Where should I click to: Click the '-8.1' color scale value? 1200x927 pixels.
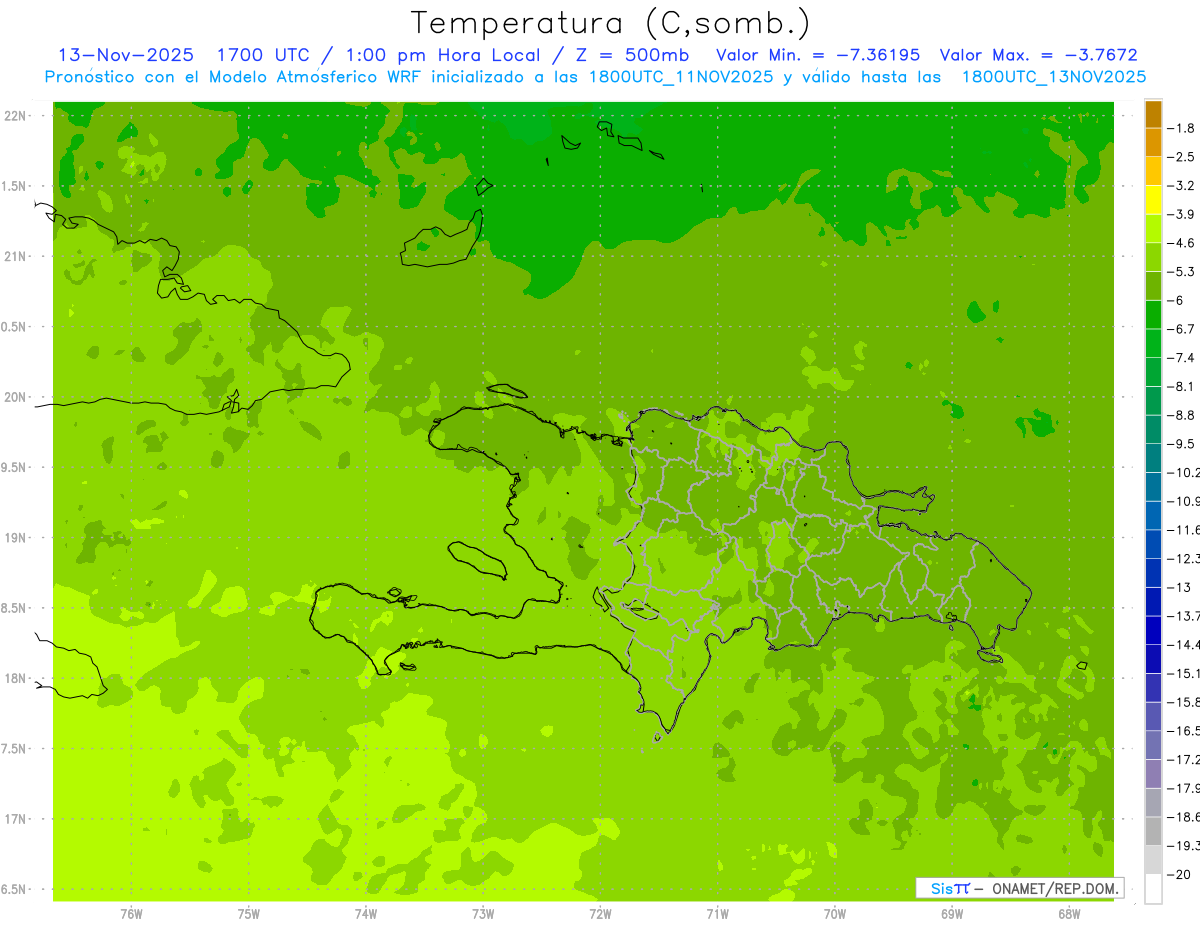point(1181,387)
